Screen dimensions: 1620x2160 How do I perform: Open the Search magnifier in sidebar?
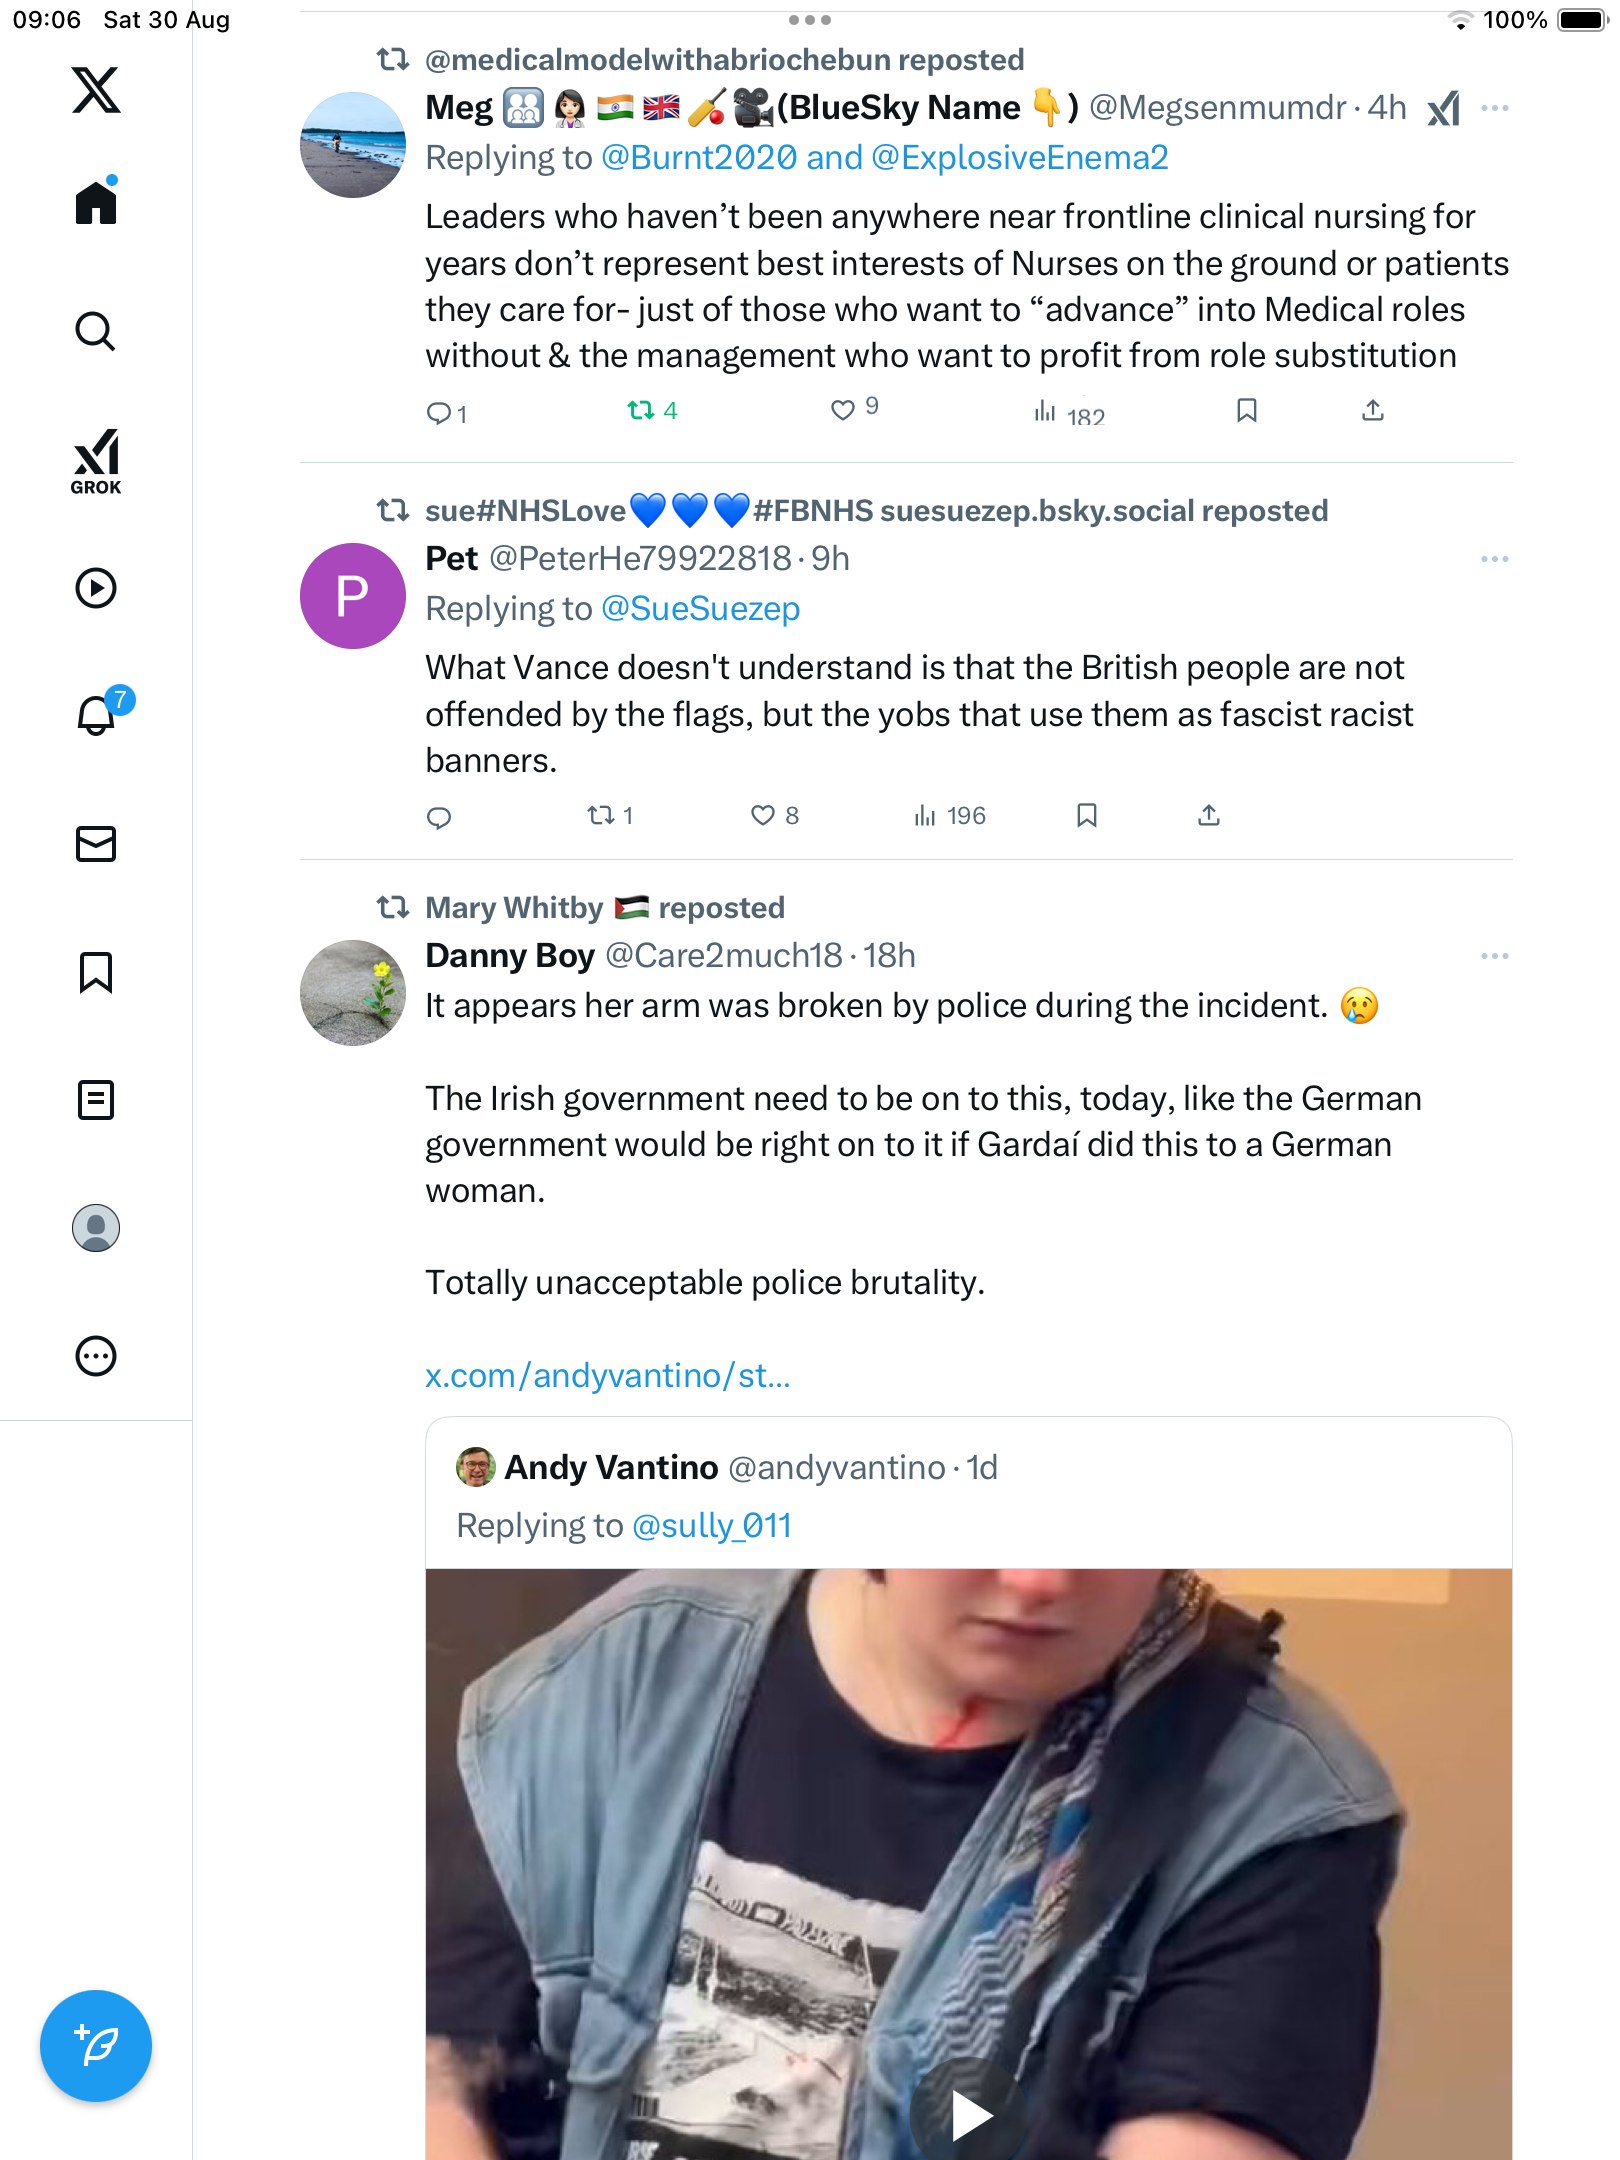pos(96,331)
